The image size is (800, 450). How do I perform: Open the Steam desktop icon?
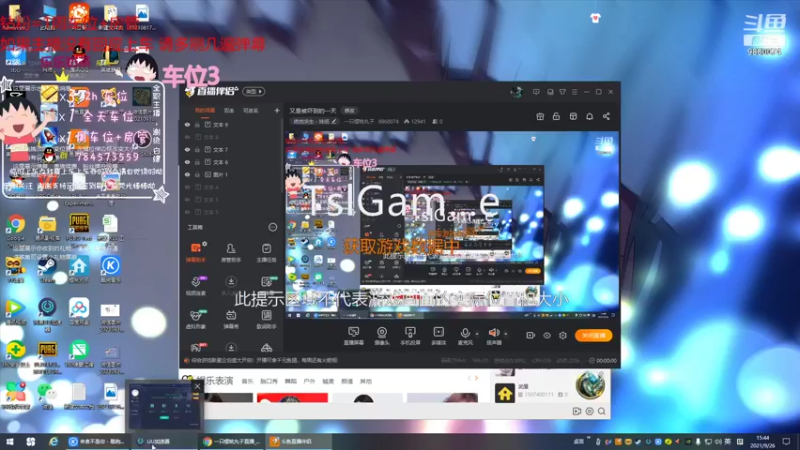pos(47,270)
